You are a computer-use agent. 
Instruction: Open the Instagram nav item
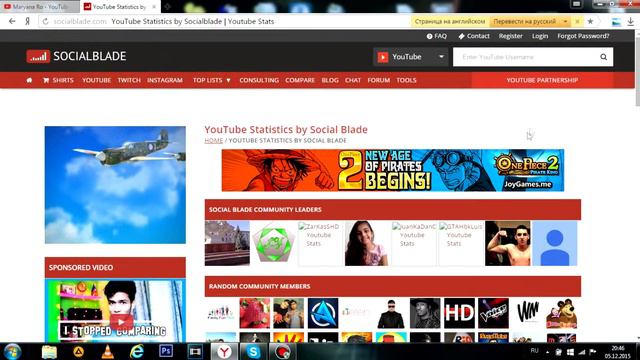pyautogui.click(x=165, y=80)
